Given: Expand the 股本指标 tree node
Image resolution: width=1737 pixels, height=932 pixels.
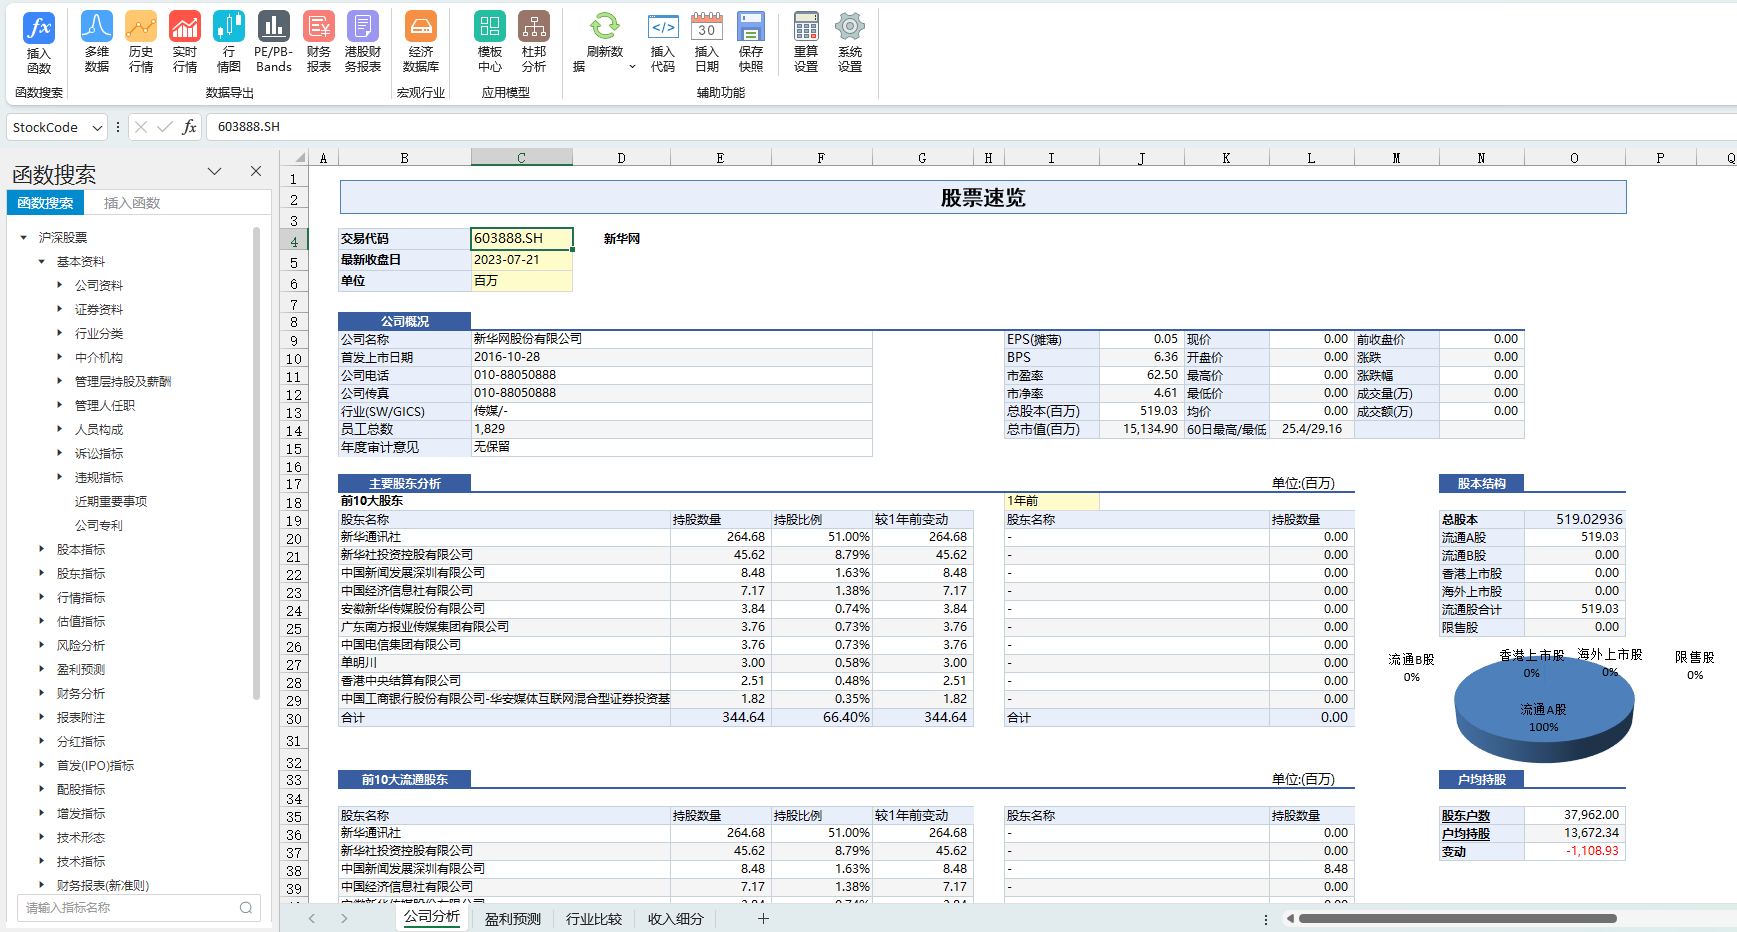Looking at the screenshot, I should pos(42,550).
